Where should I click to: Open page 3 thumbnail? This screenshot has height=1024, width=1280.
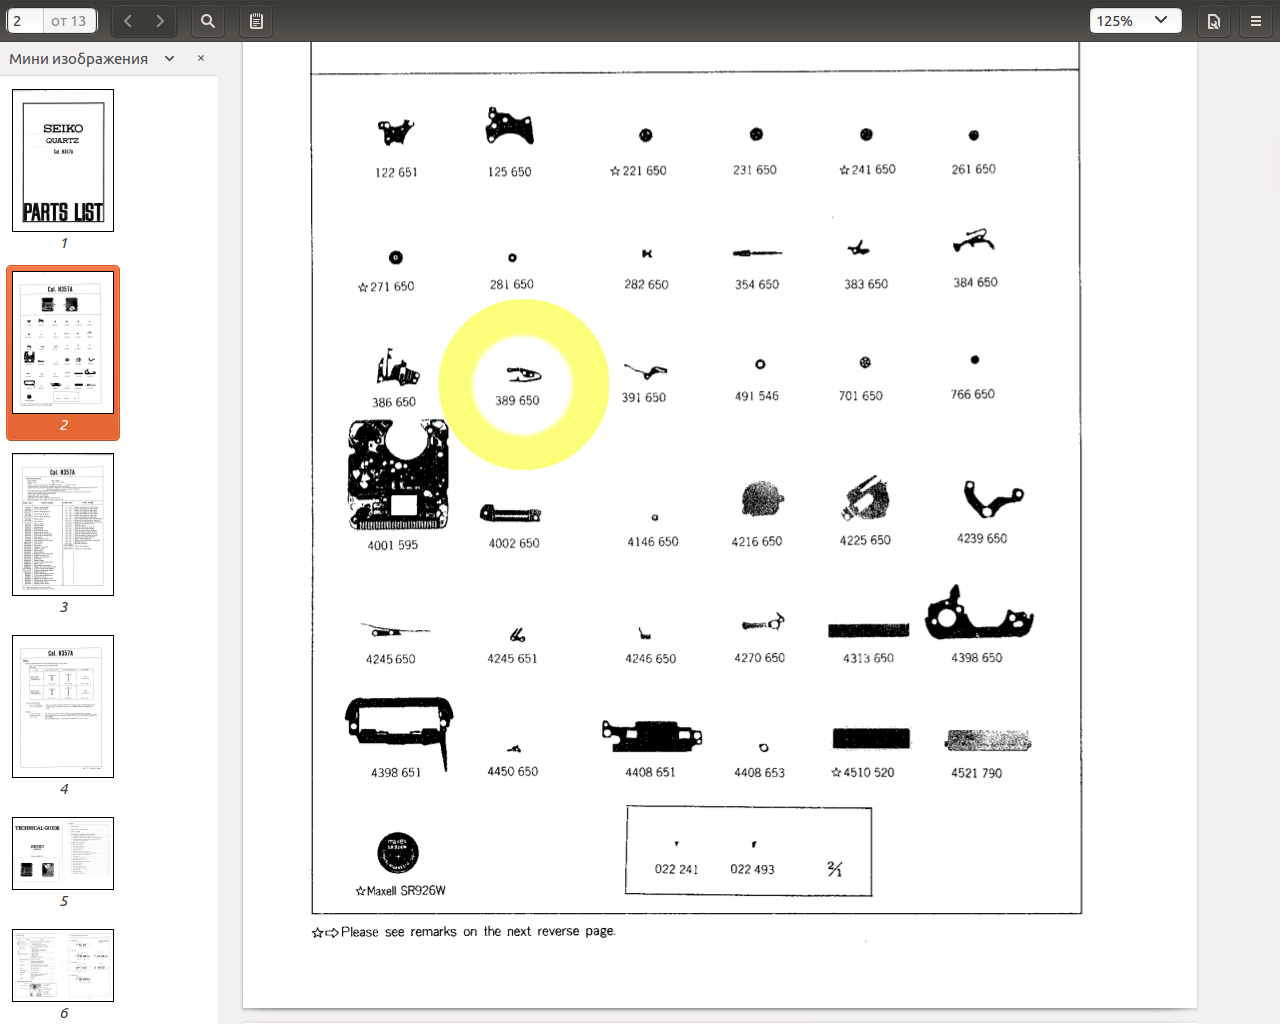[63, 524]
